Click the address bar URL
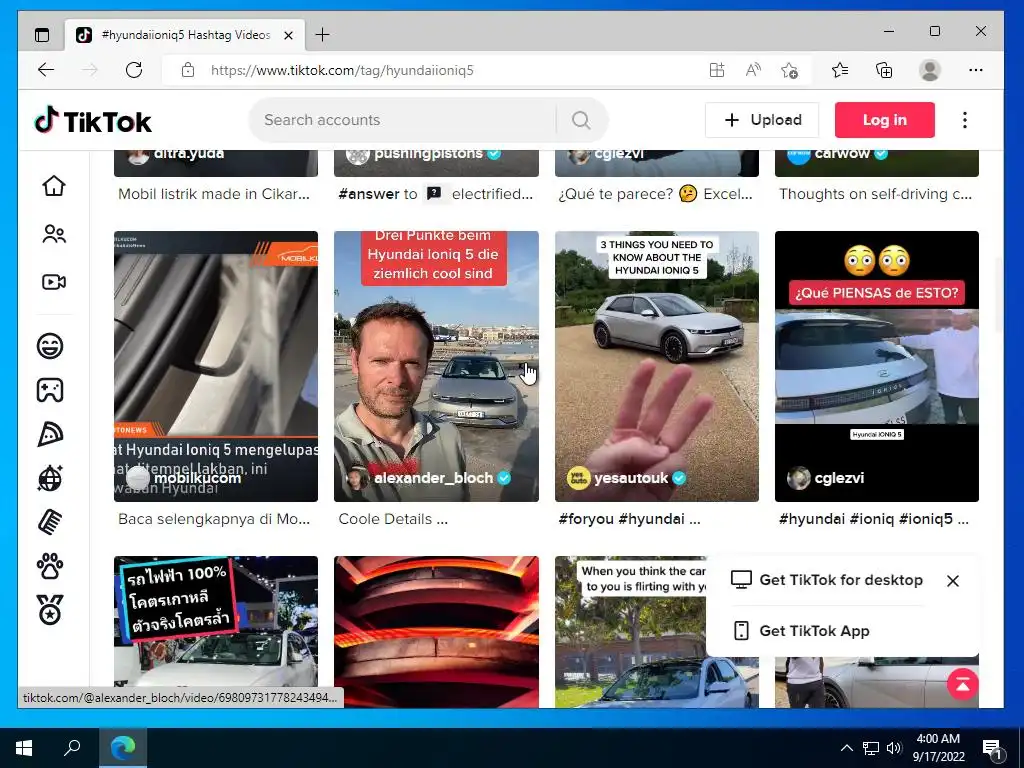 point(342,71)
